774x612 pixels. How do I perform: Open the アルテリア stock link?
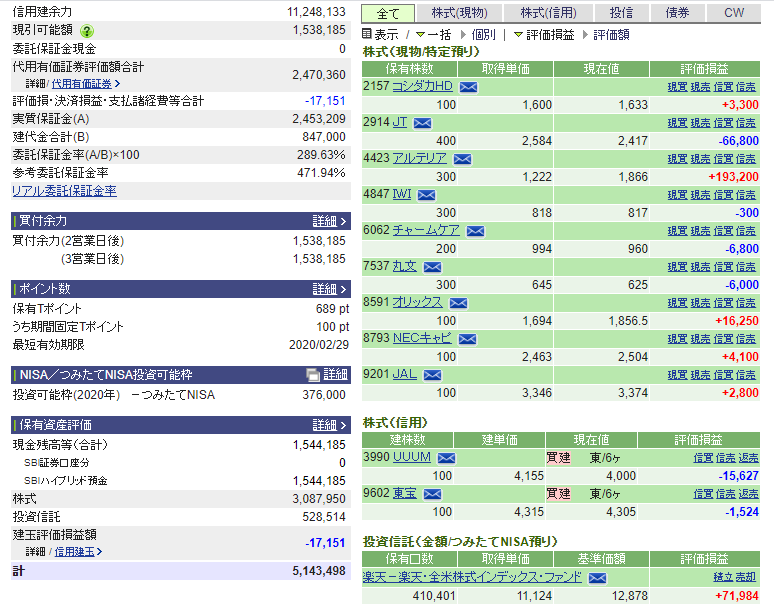419,158
